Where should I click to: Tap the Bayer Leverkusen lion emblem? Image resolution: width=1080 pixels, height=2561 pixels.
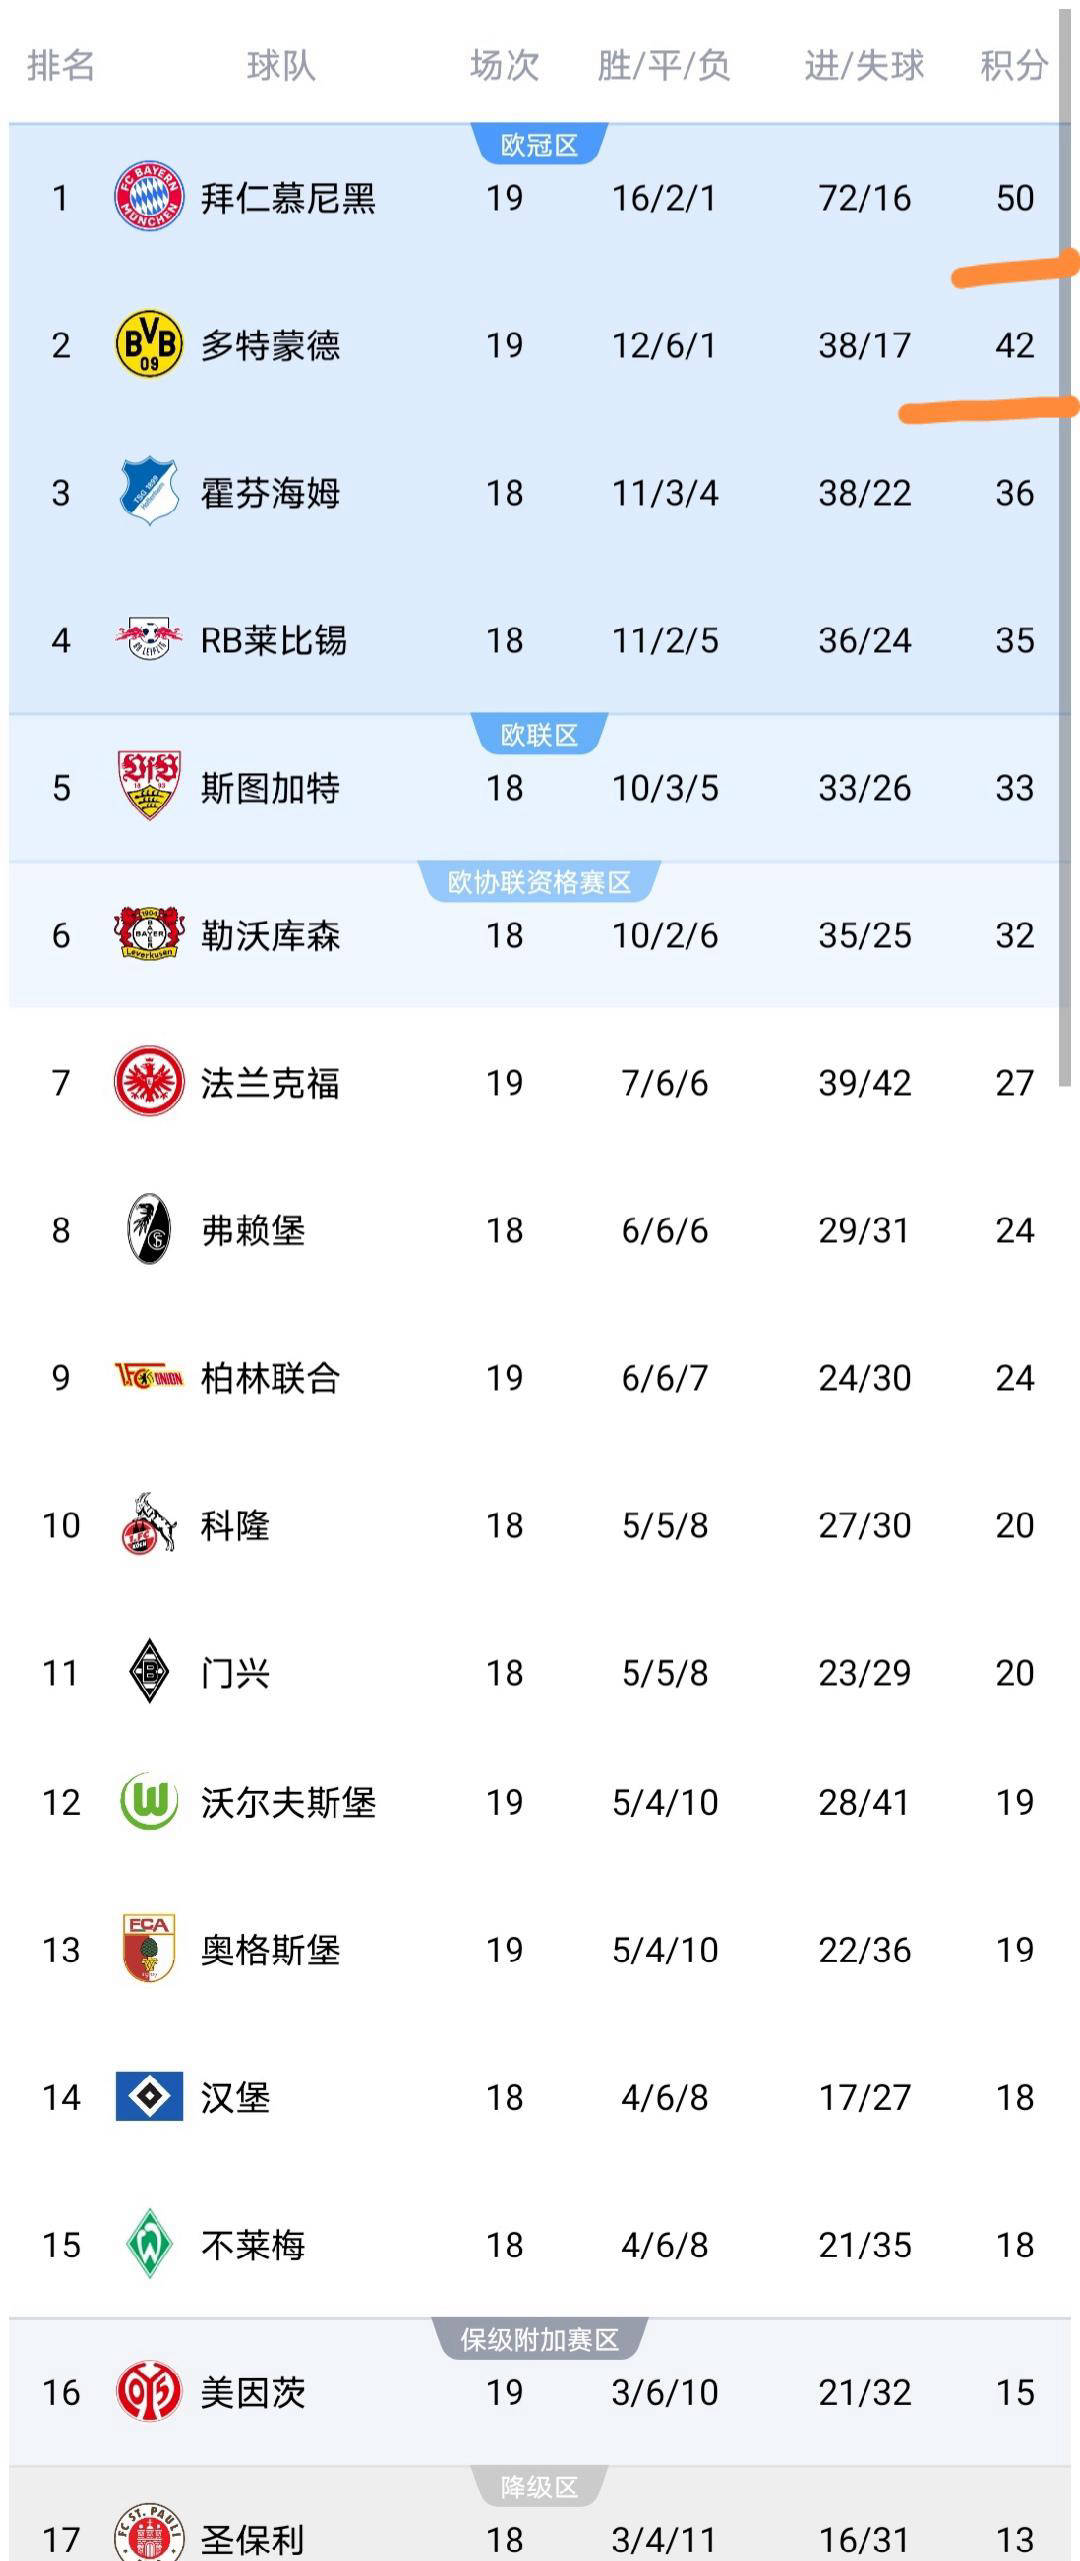[x=149, y=934]
